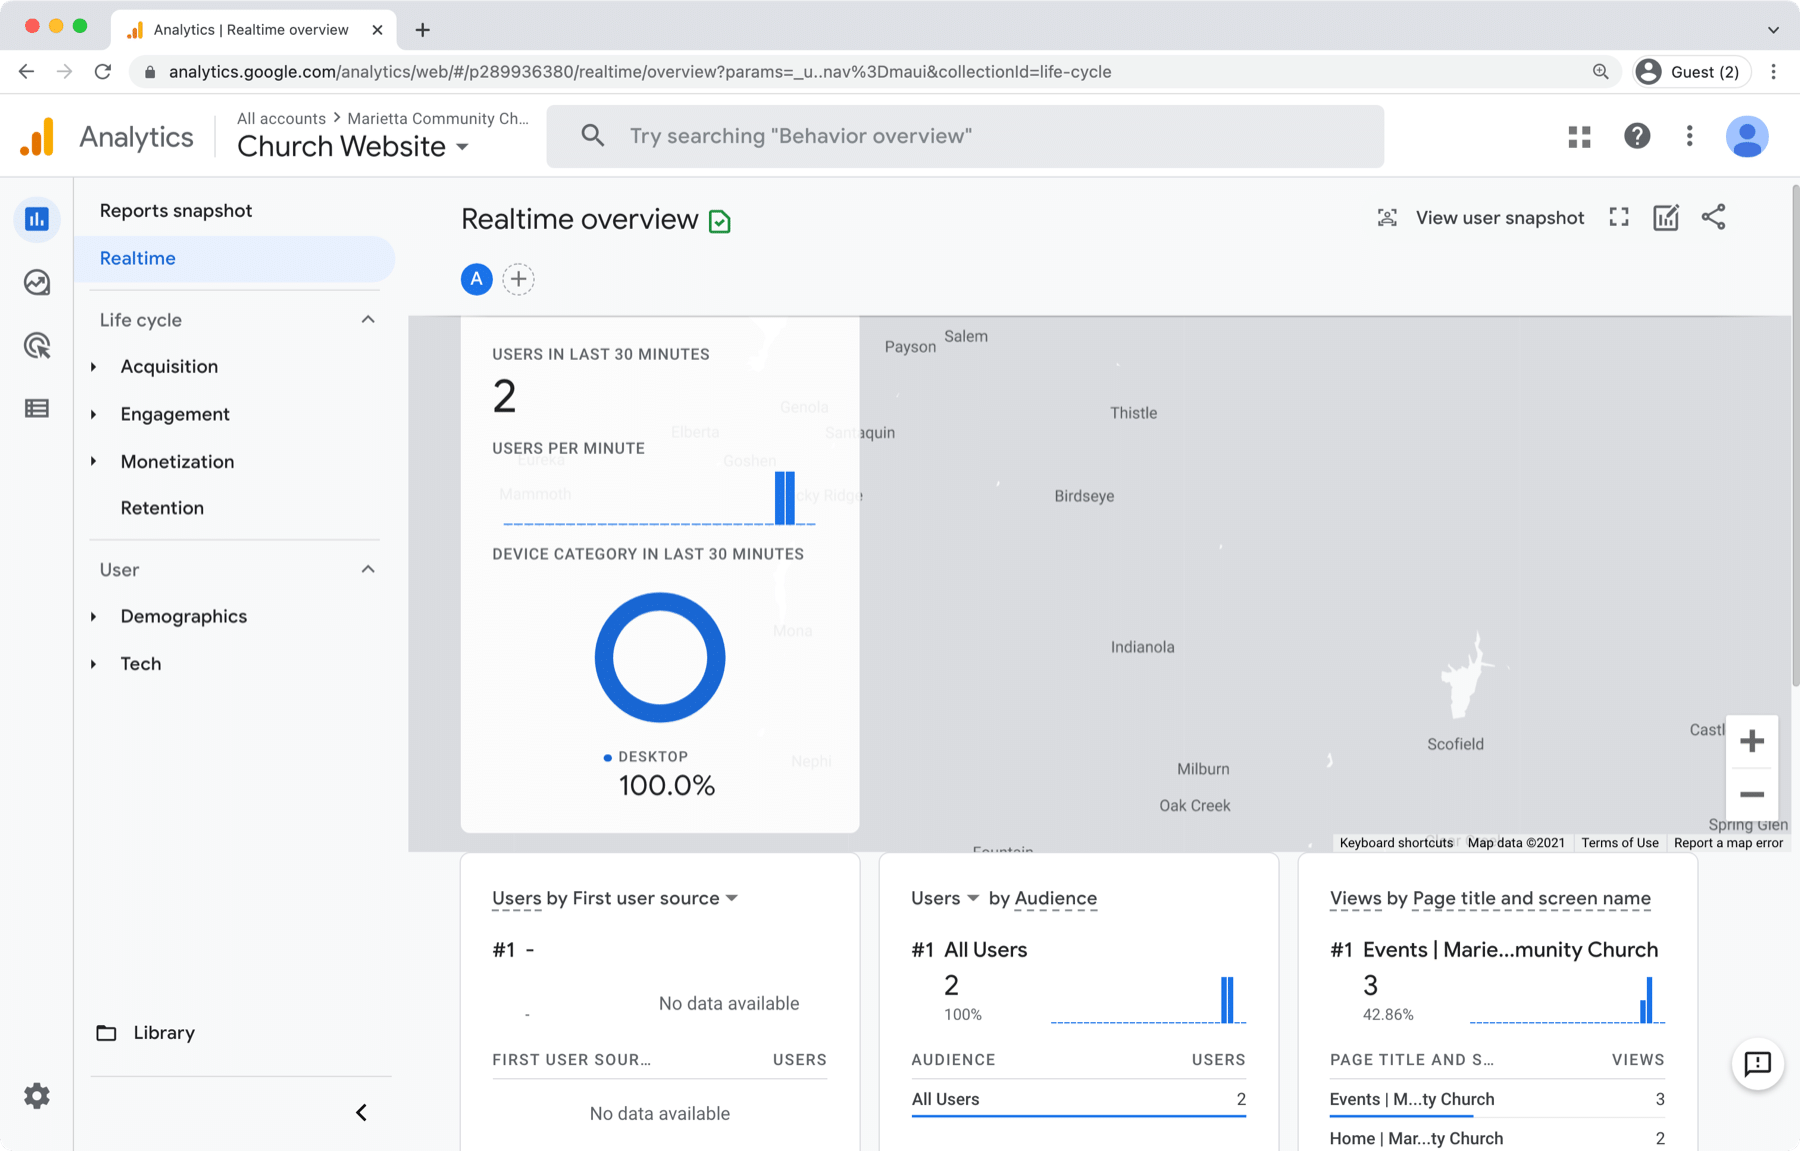This screenshot has width=1800, height=1151.
Task: Click Home | Mar...ty Church table row
Action: [x=1497, y=1138]
